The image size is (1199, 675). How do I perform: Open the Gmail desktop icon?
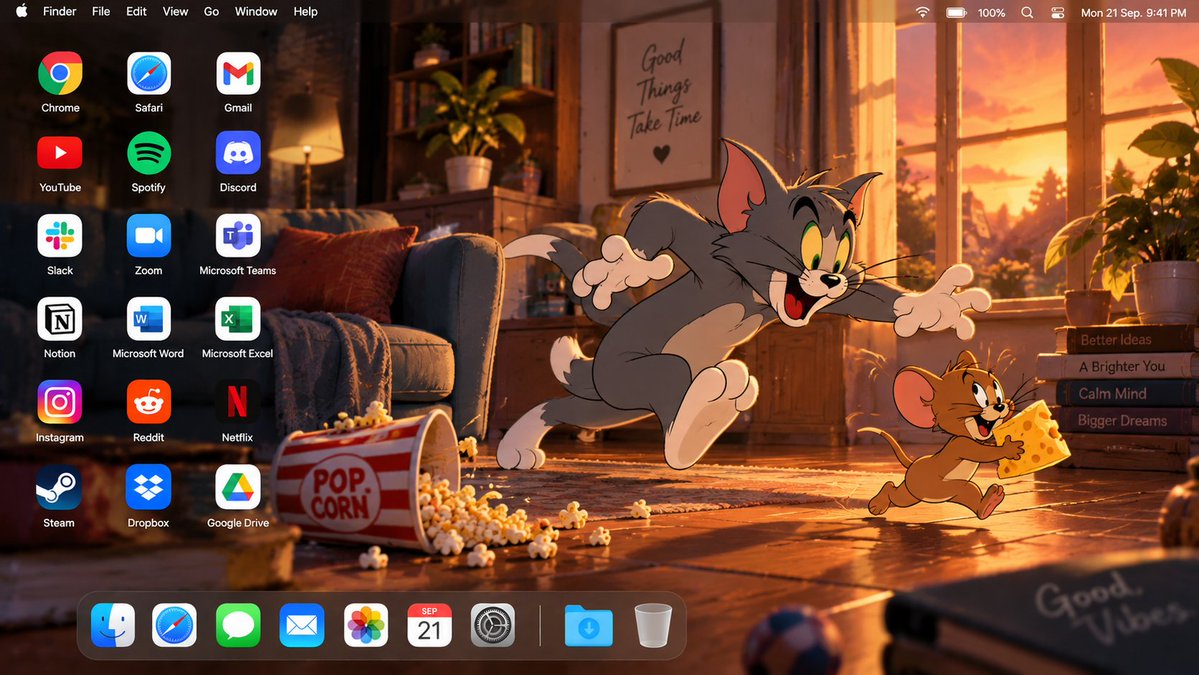(x=238, y=73)
